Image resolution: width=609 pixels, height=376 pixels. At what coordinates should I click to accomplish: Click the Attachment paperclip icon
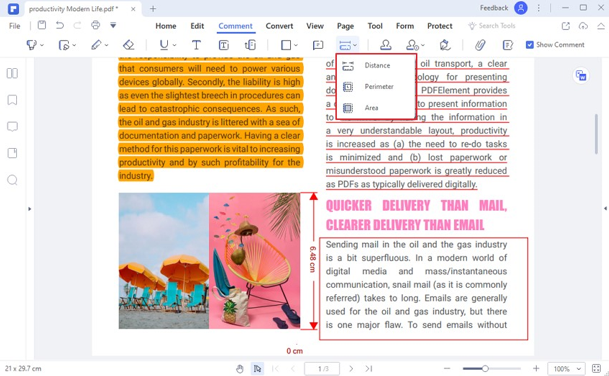(x=480, y=45)
